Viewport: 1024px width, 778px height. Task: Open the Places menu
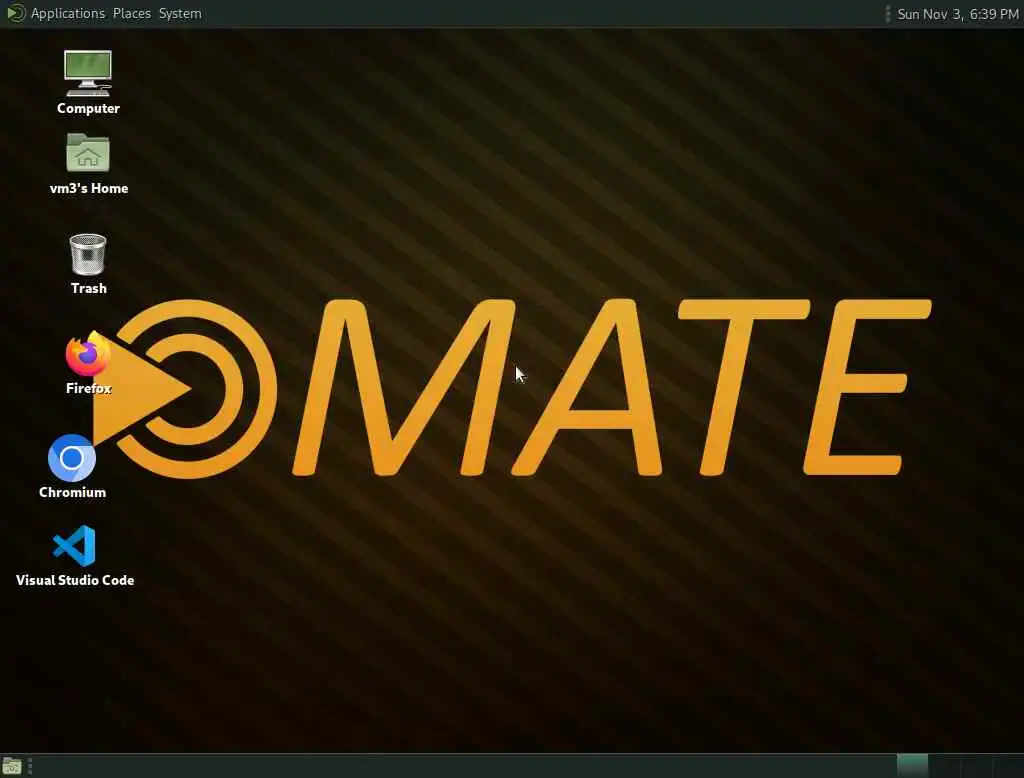tap(132, 13)
